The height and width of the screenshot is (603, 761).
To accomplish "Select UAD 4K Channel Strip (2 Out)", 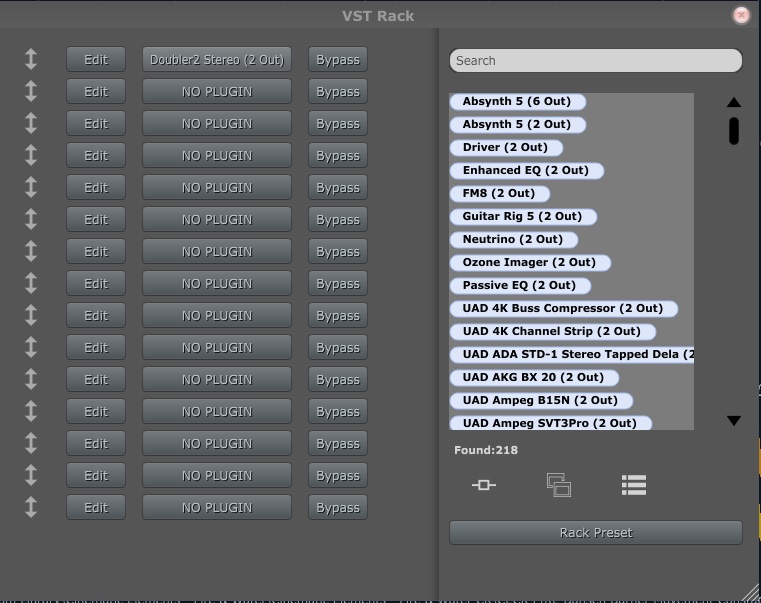I will click(x=553, y=331).
